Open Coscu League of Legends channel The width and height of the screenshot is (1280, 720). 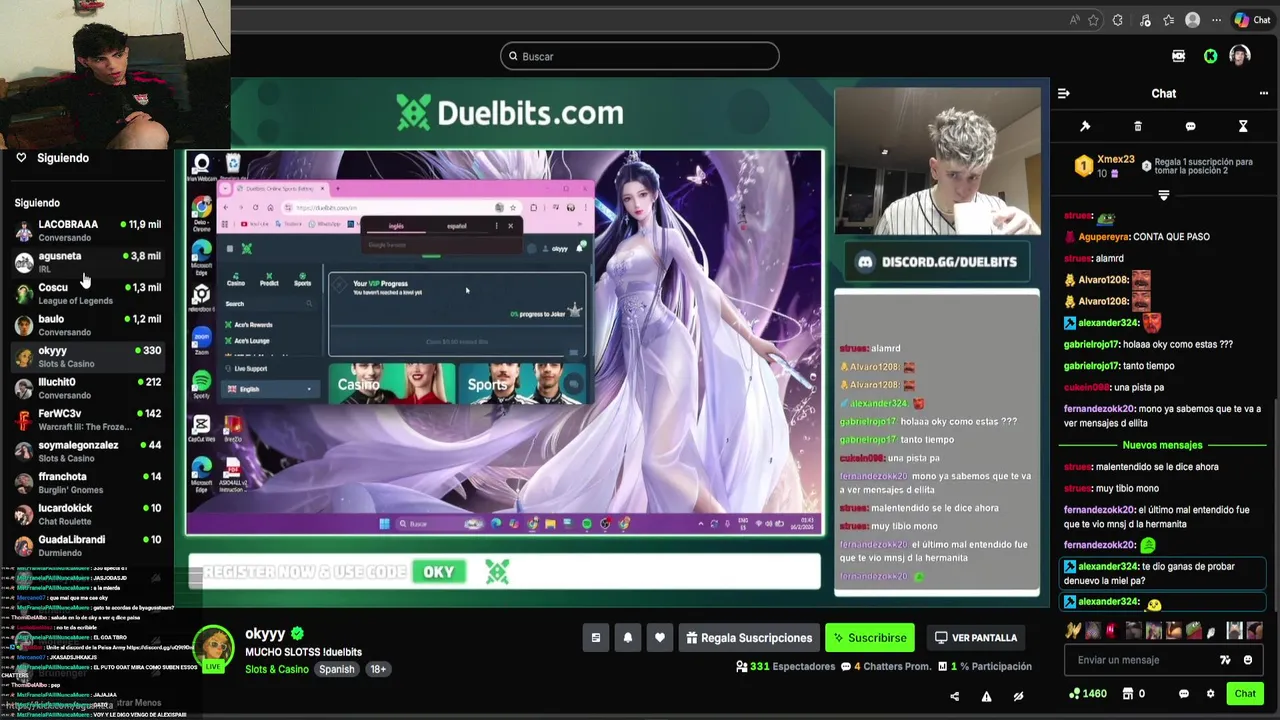coord(88,293)
